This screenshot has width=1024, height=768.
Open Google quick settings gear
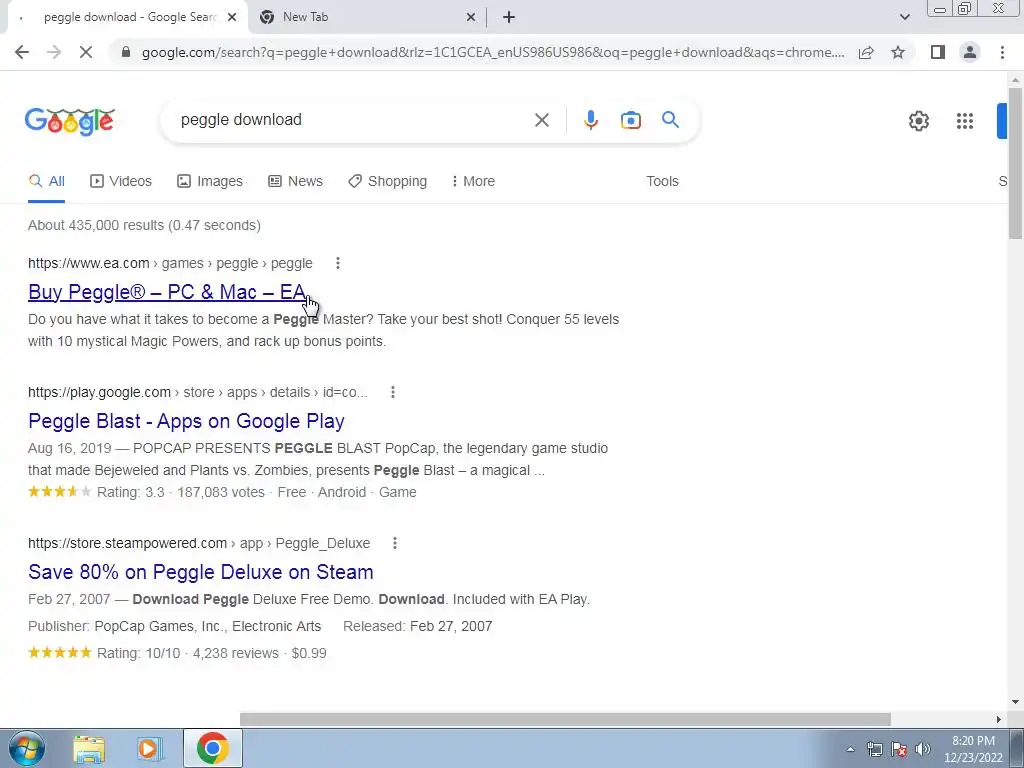click(x=919, y=121)
